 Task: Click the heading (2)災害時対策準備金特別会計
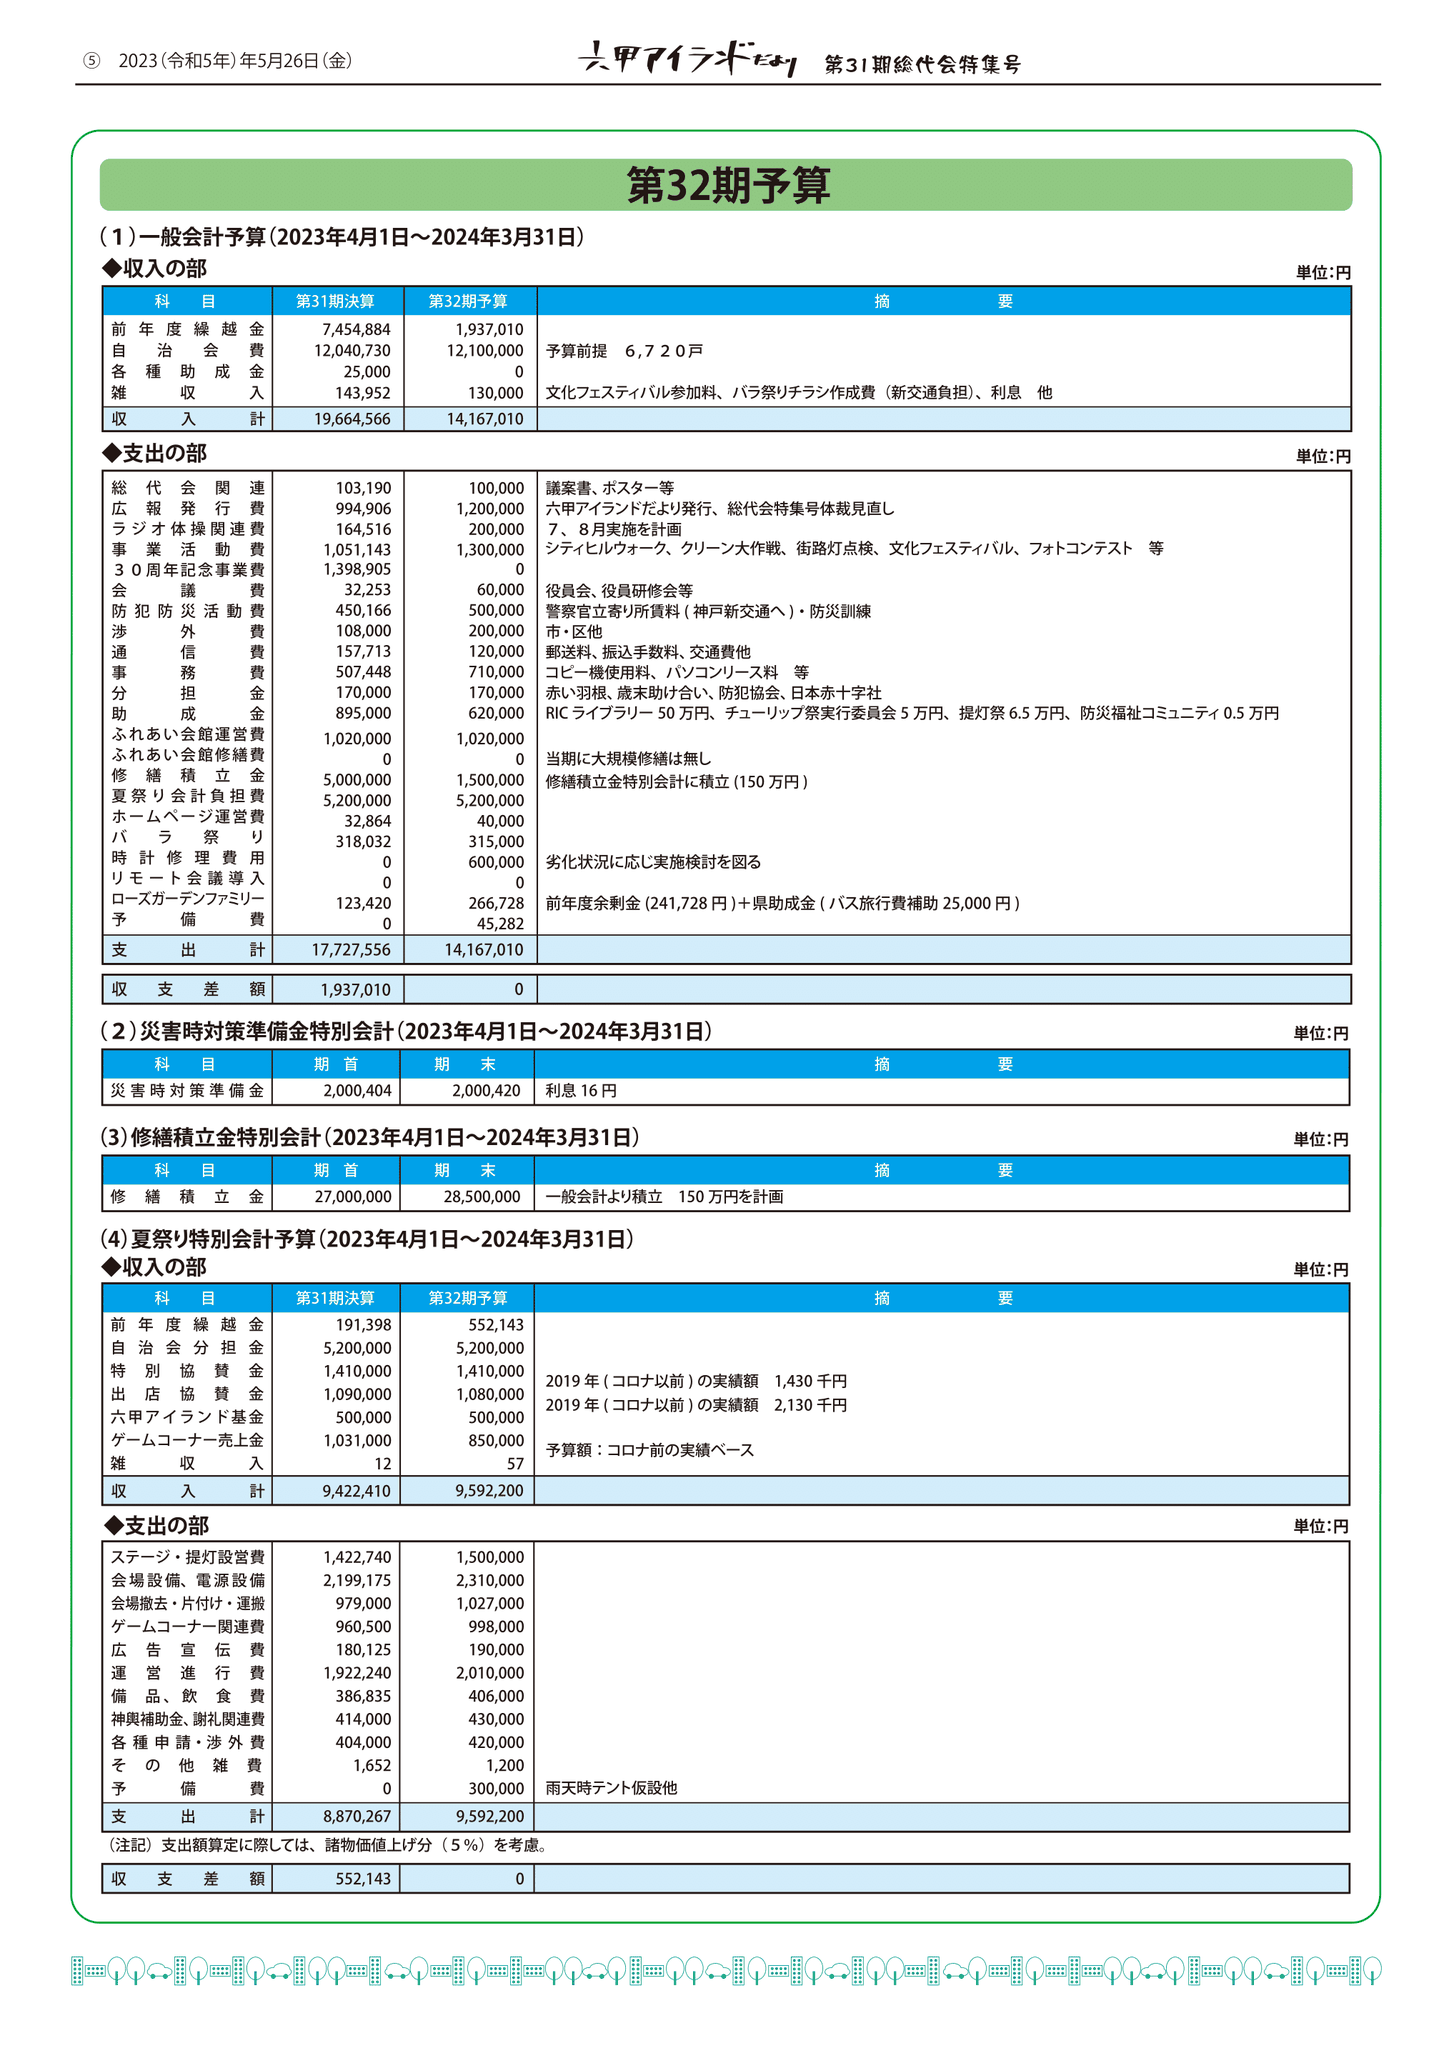406,1031
